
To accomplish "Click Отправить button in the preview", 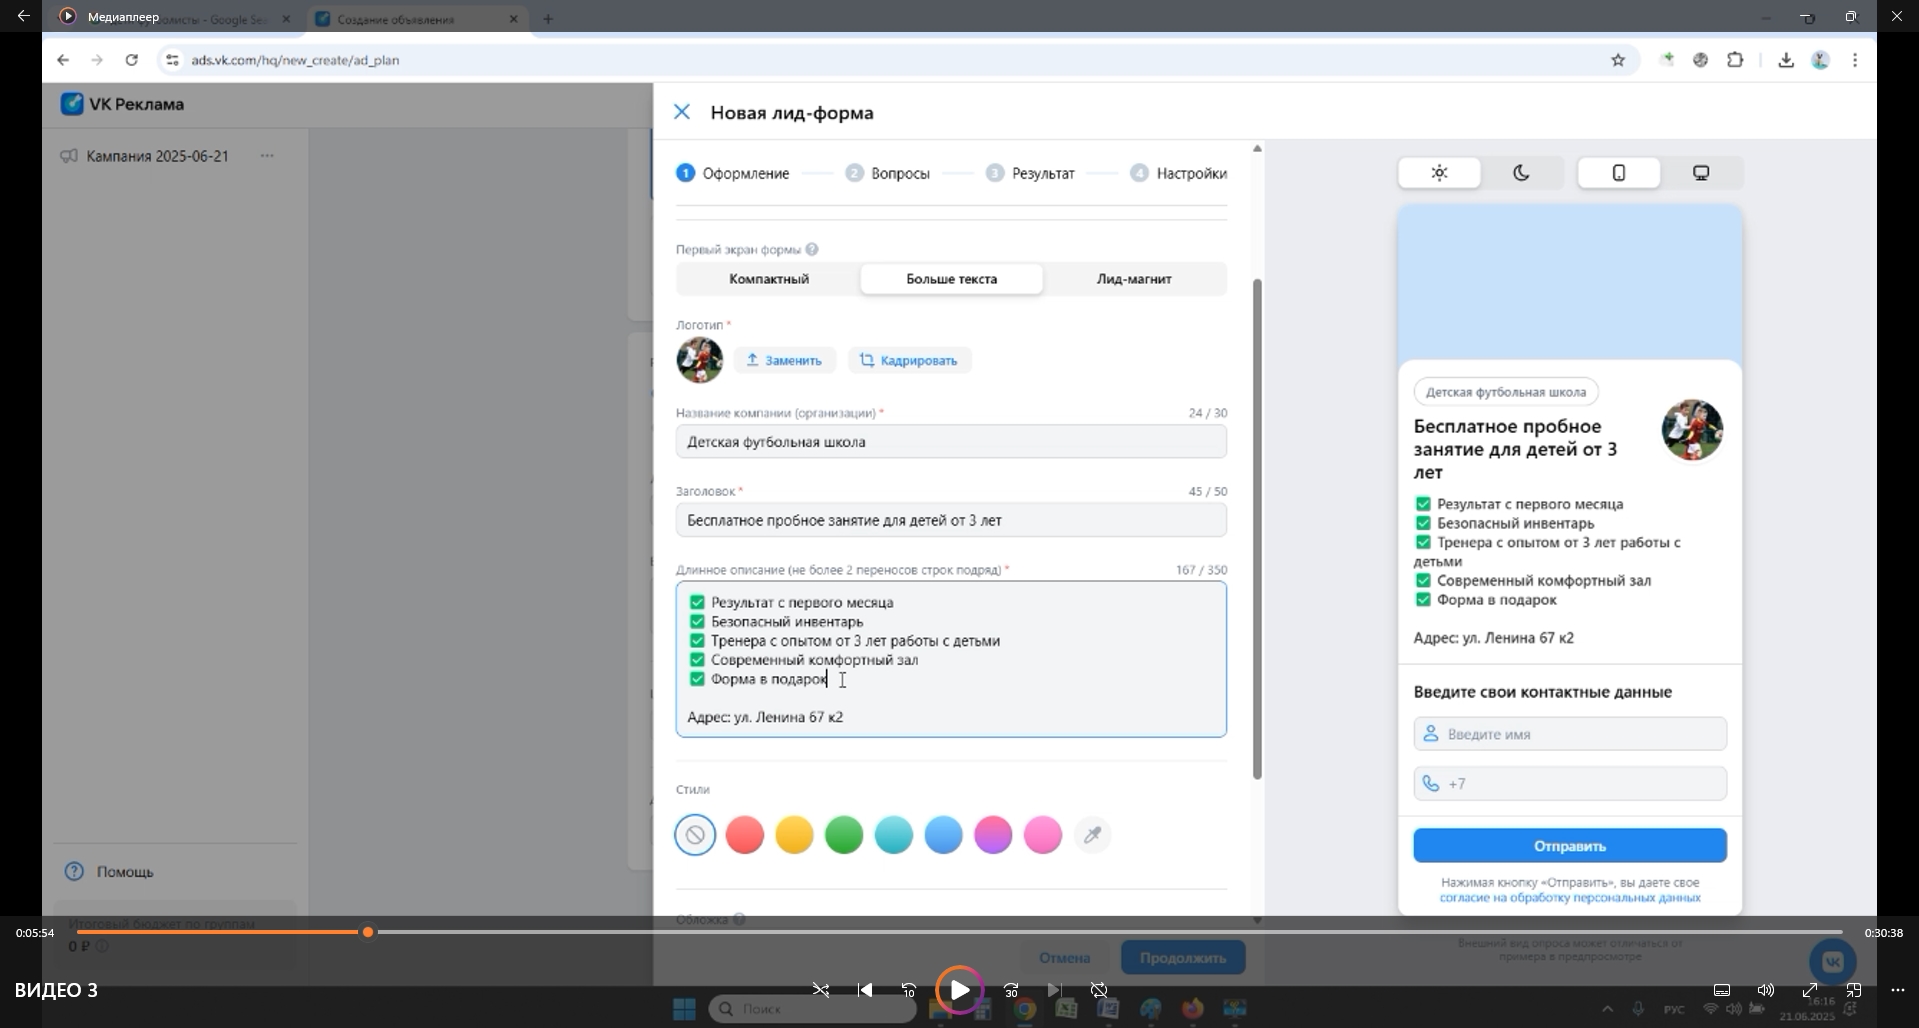I will coord(1570,846).
